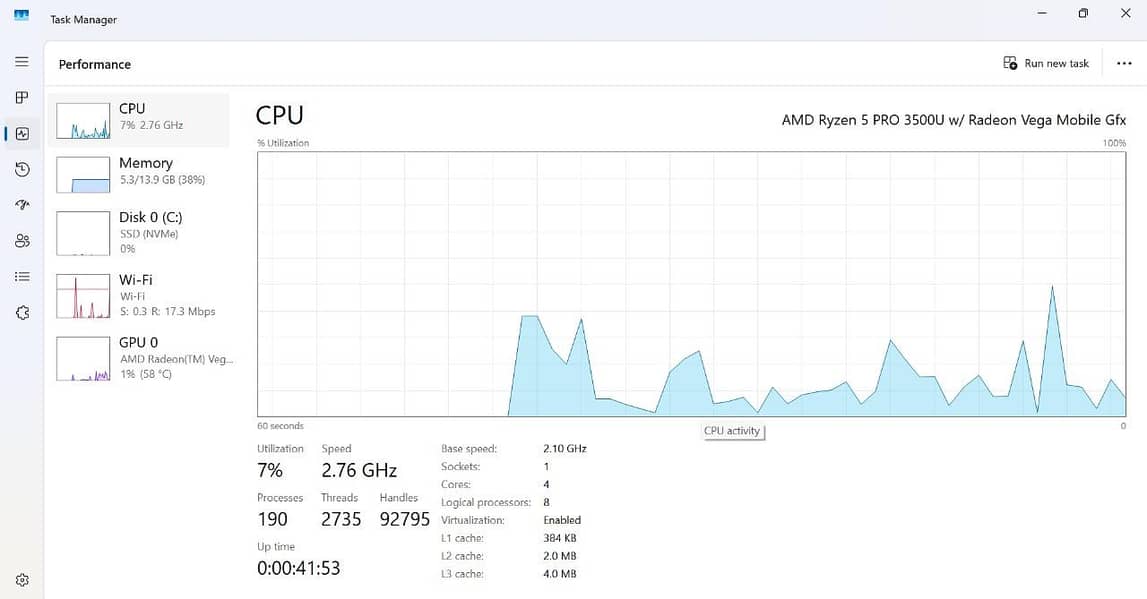The height and width of the screenshot is (599, 1147).
Task: Open the navigation hamburger menu
Action: point(22,62)
